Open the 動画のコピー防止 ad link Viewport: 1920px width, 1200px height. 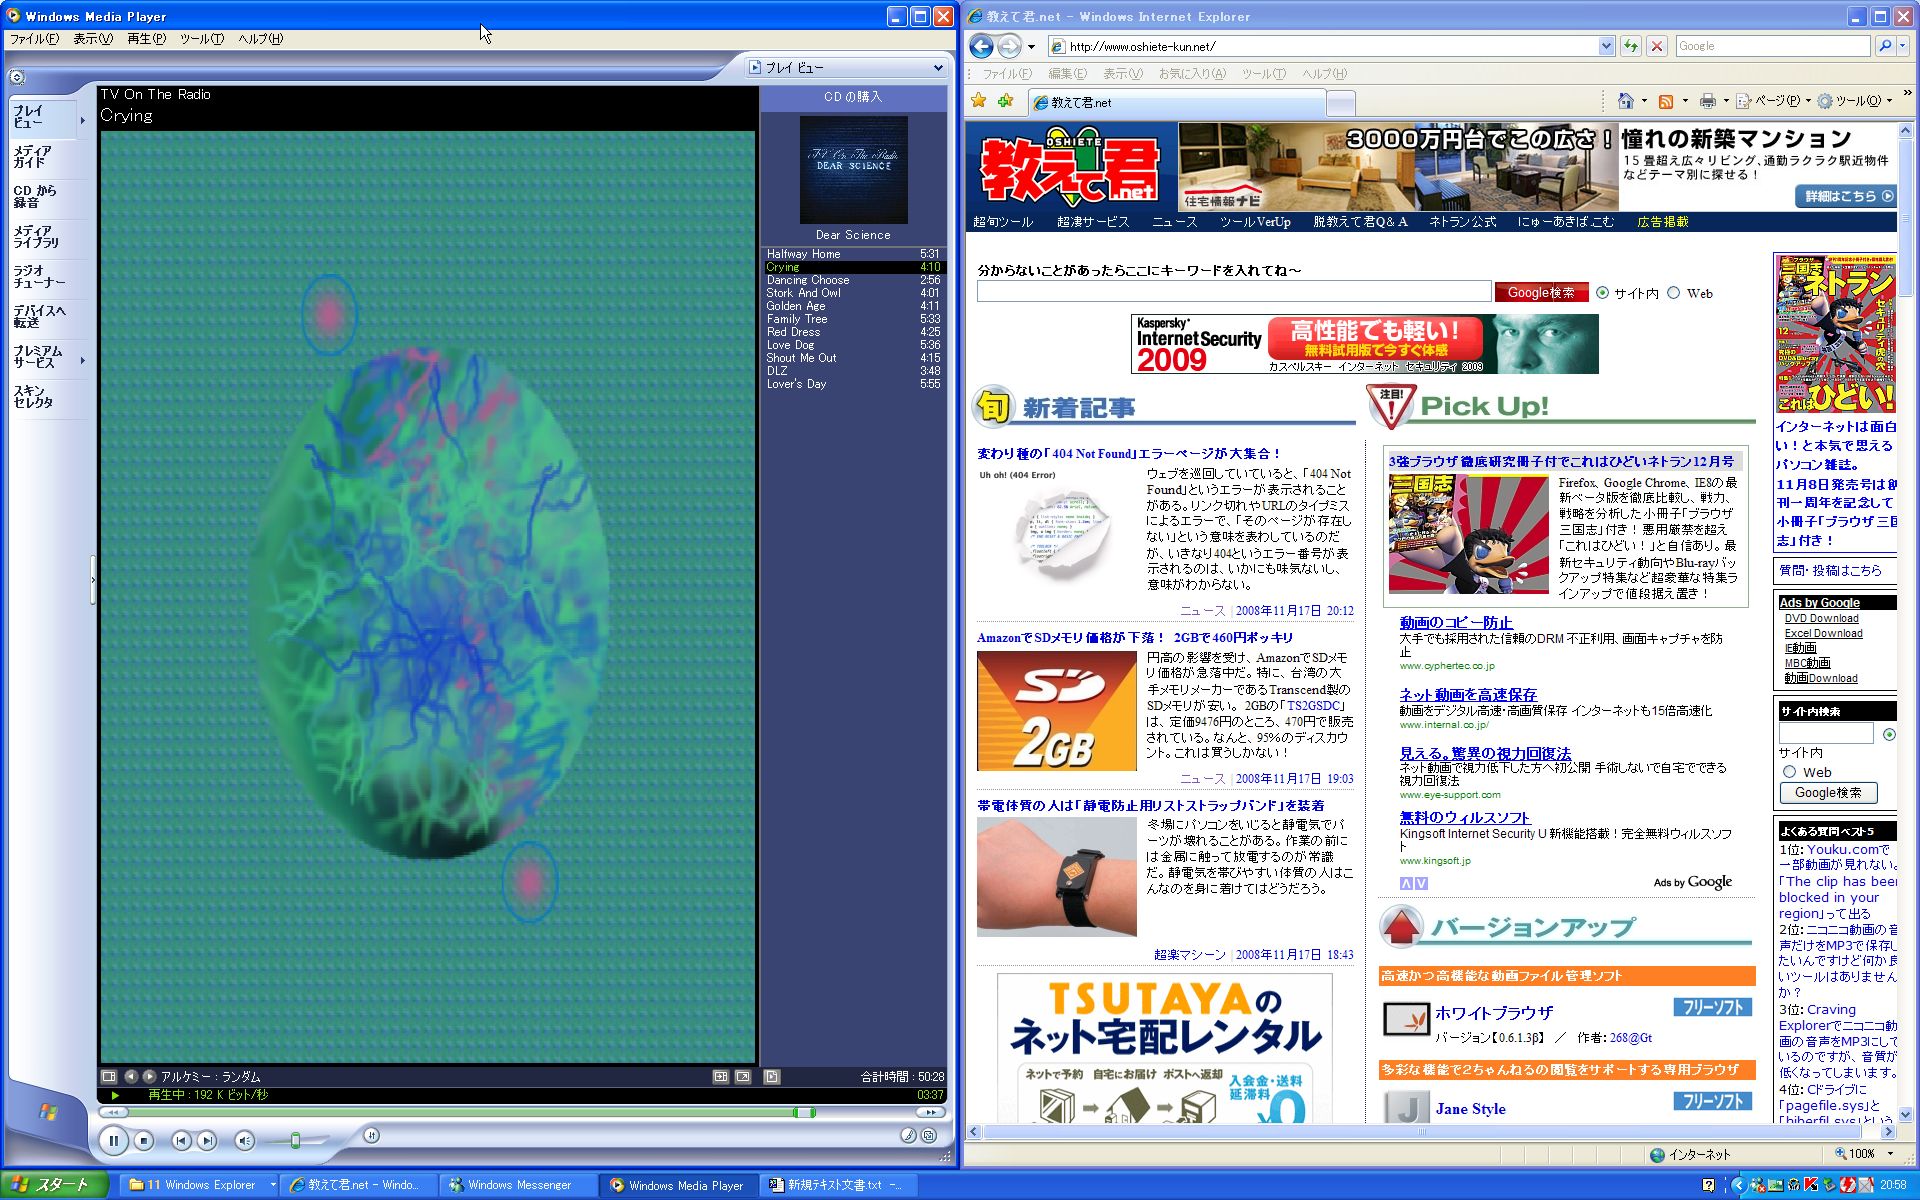click(x=1456, y=623)
